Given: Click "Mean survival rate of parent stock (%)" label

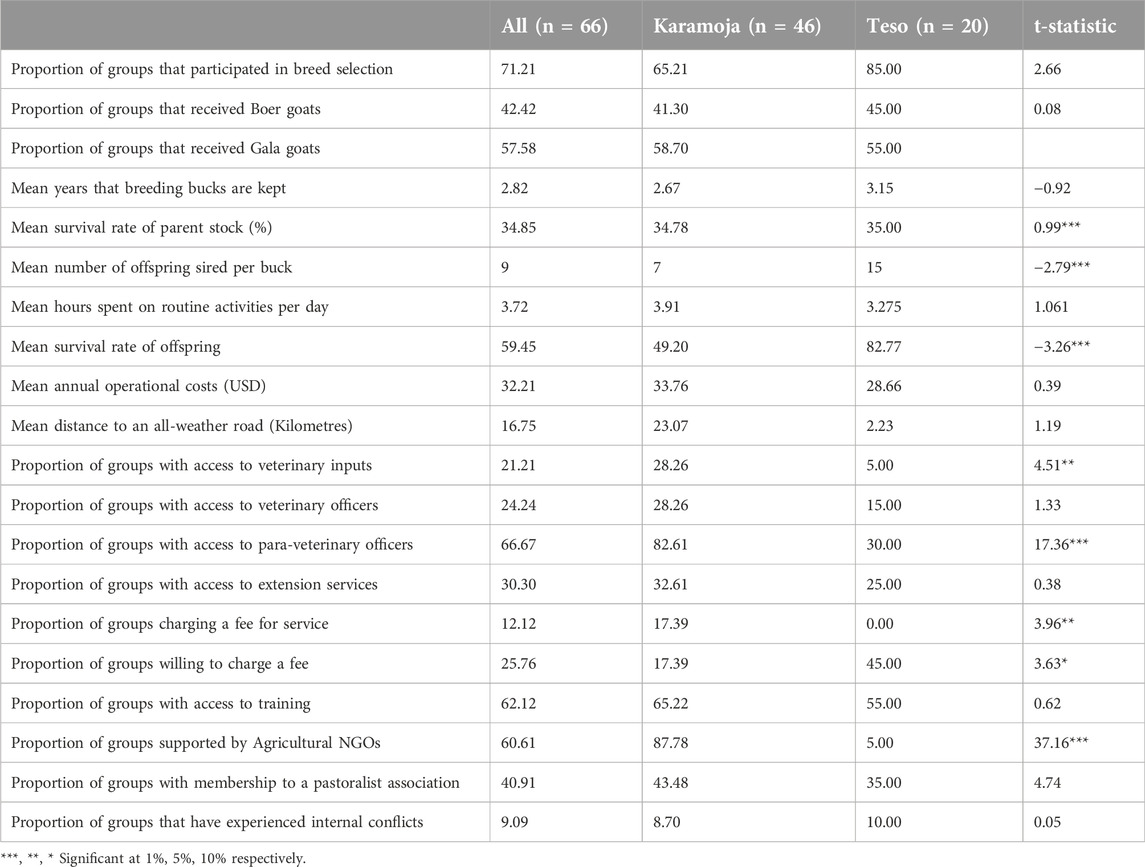Looking at the screenshot, I should tap(142, 228).
